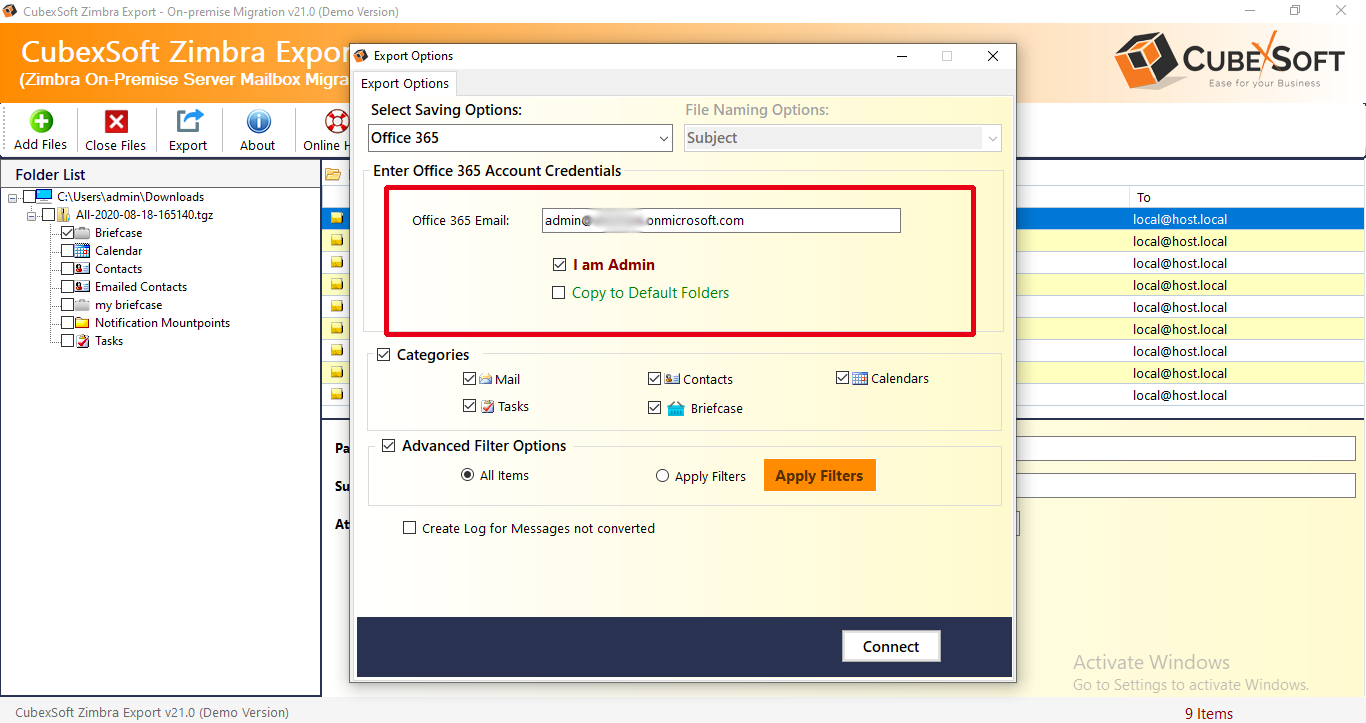Click the Contacts category card icon
The width and height of the screenshot is (1366, 723).
pyautogui.click(x=672, y=379)
